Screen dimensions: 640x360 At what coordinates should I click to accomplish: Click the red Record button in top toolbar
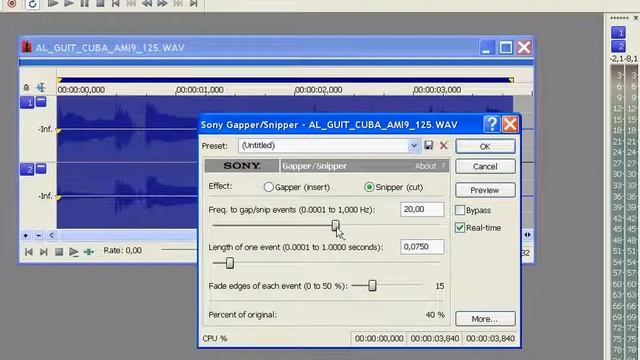(12, 4)
